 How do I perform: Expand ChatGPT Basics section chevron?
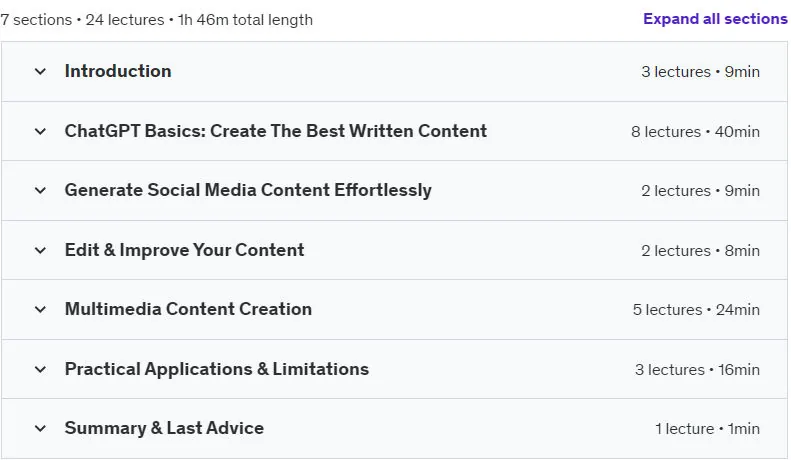click(40, 132)
